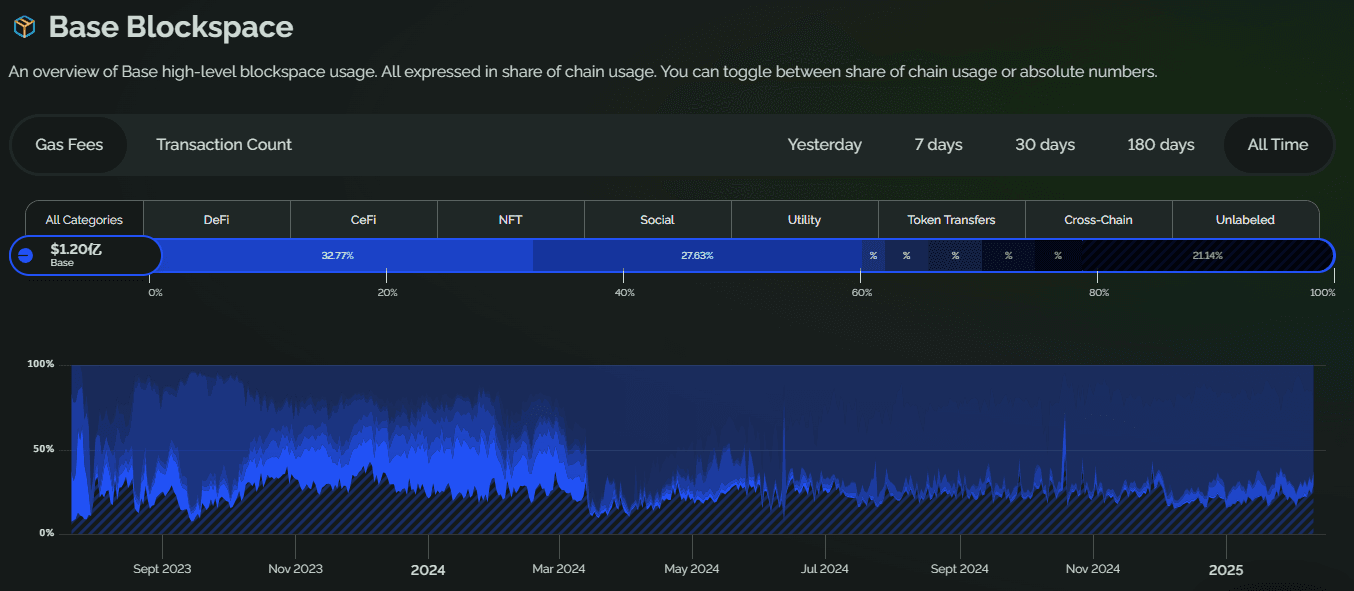Click the Base Blockspace cube icon

pyautogui.click(x=25, y=27)
